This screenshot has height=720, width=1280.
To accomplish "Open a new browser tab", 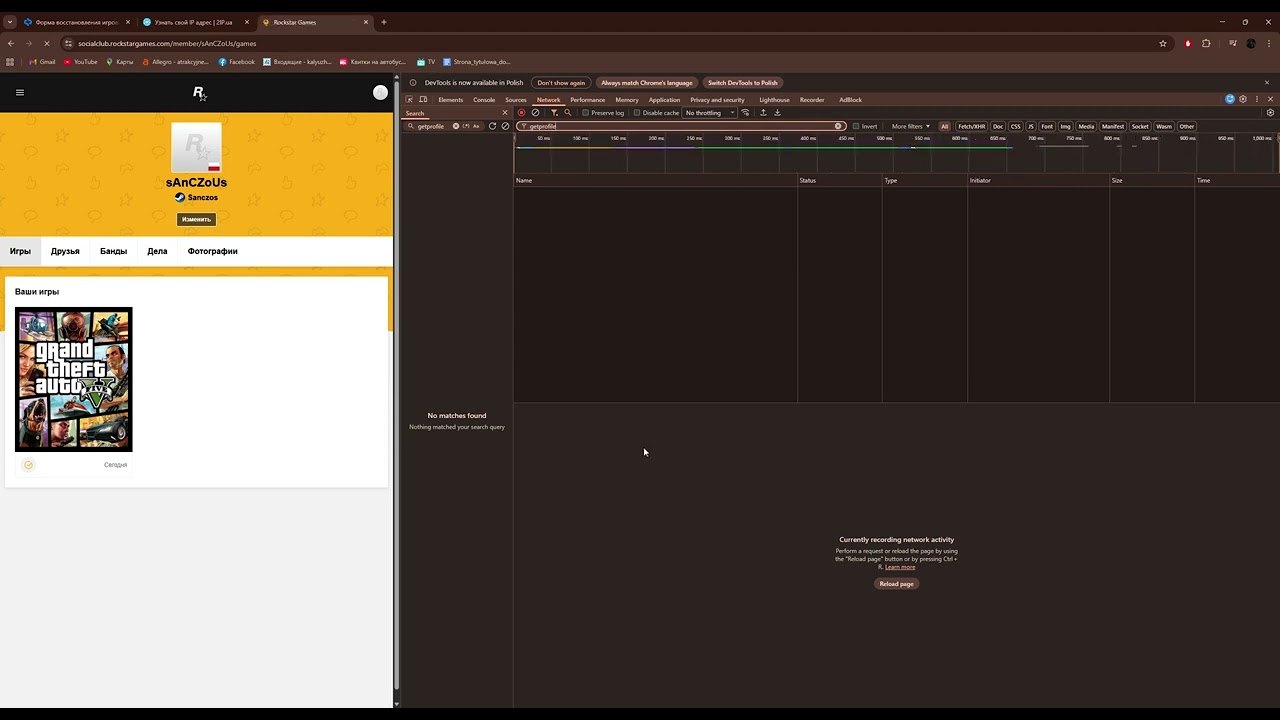I will [x=384, y=22].
